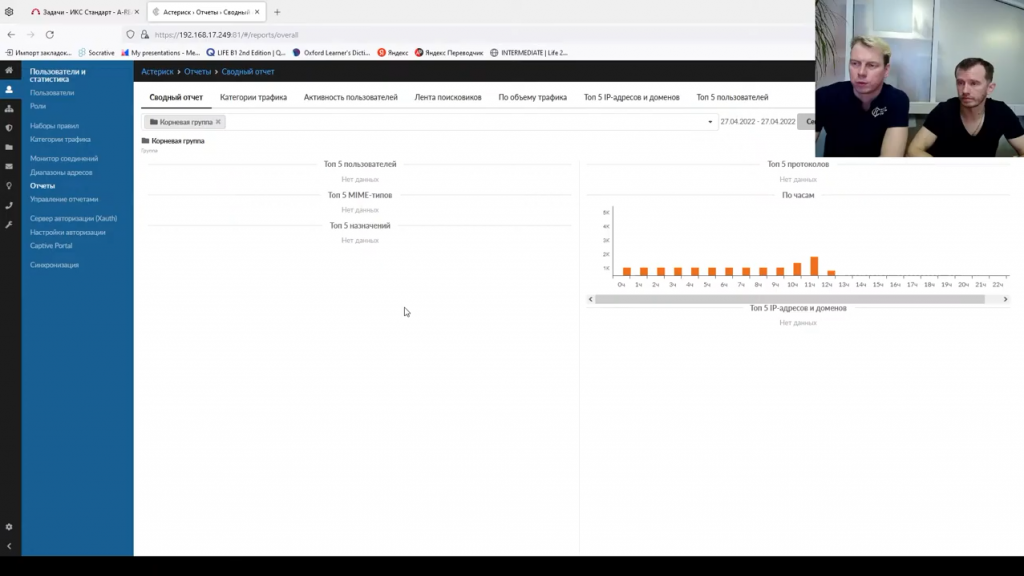Click 'Астериск' breadcrumb link

[x=157, y=72]
